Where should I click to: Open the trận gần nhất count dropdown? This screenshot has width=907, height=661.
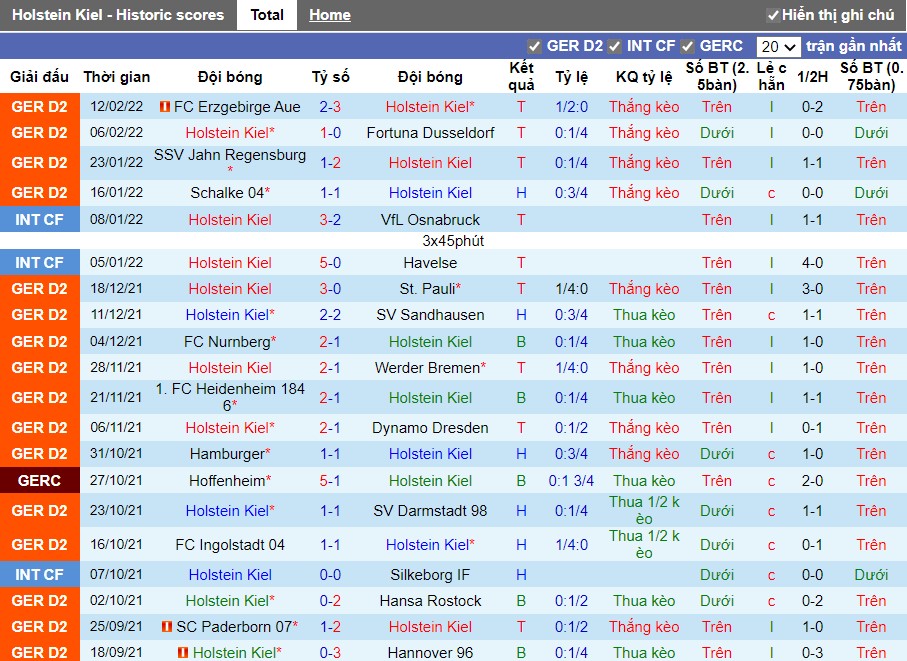(779, 45)
